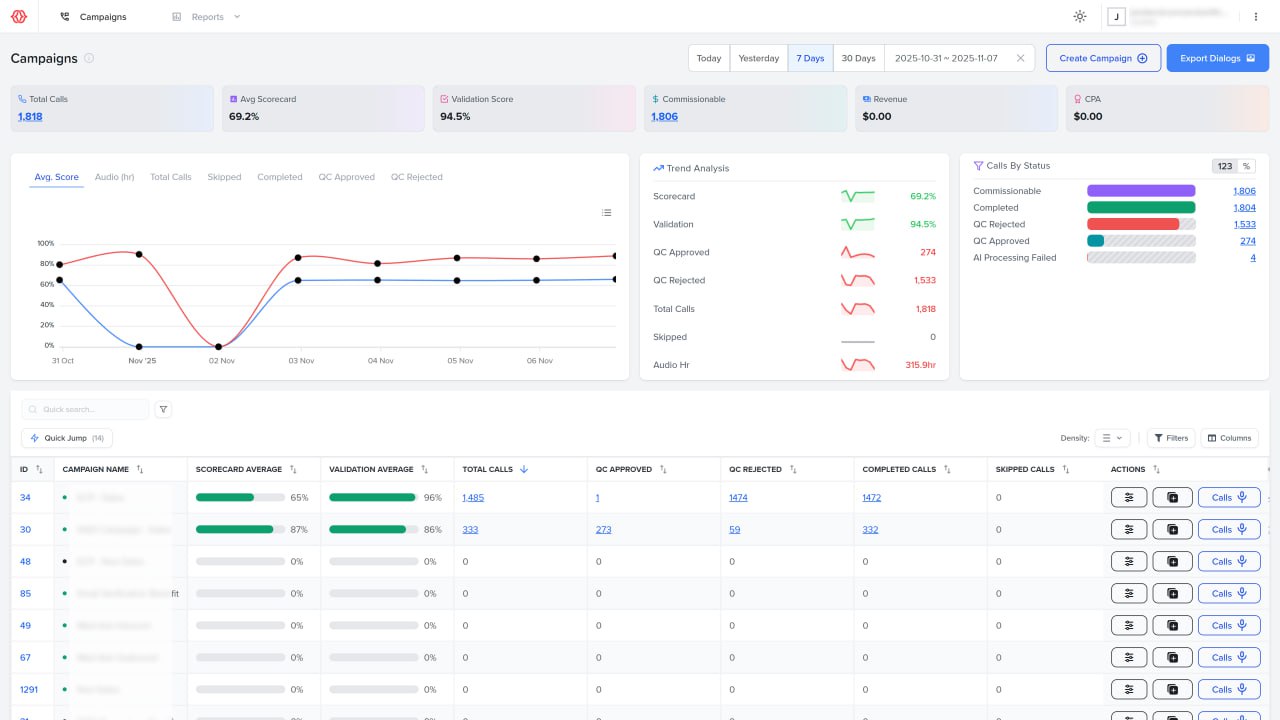Viewport: 1280px width, 720px height.
Task: Open the three-dot menu in top bar
Action: (x=1255, y=17)
